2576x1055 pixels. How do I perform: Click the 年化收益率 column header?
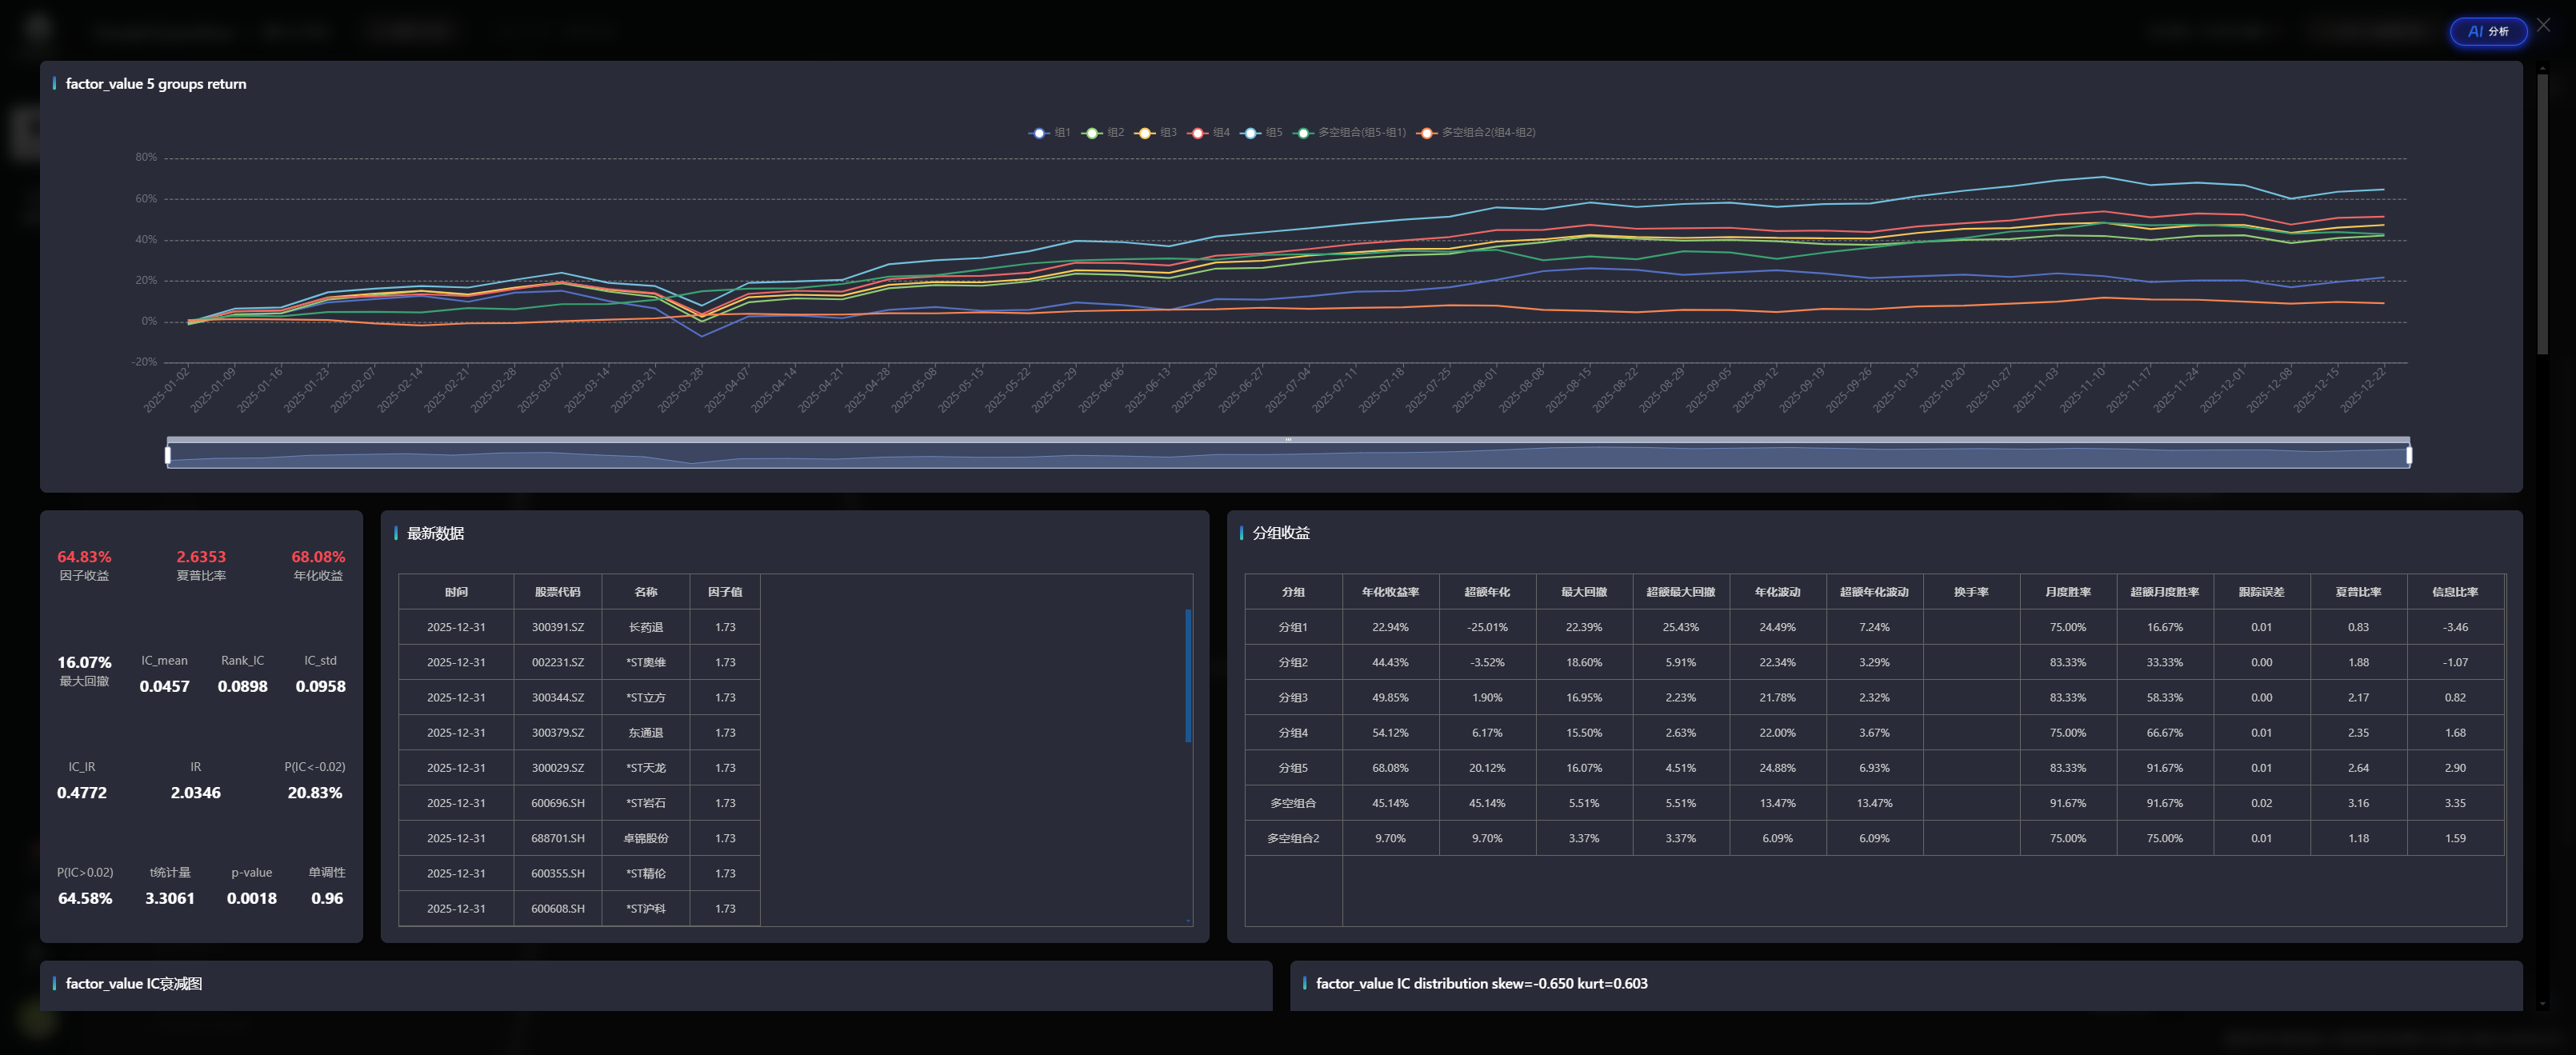1390,592
